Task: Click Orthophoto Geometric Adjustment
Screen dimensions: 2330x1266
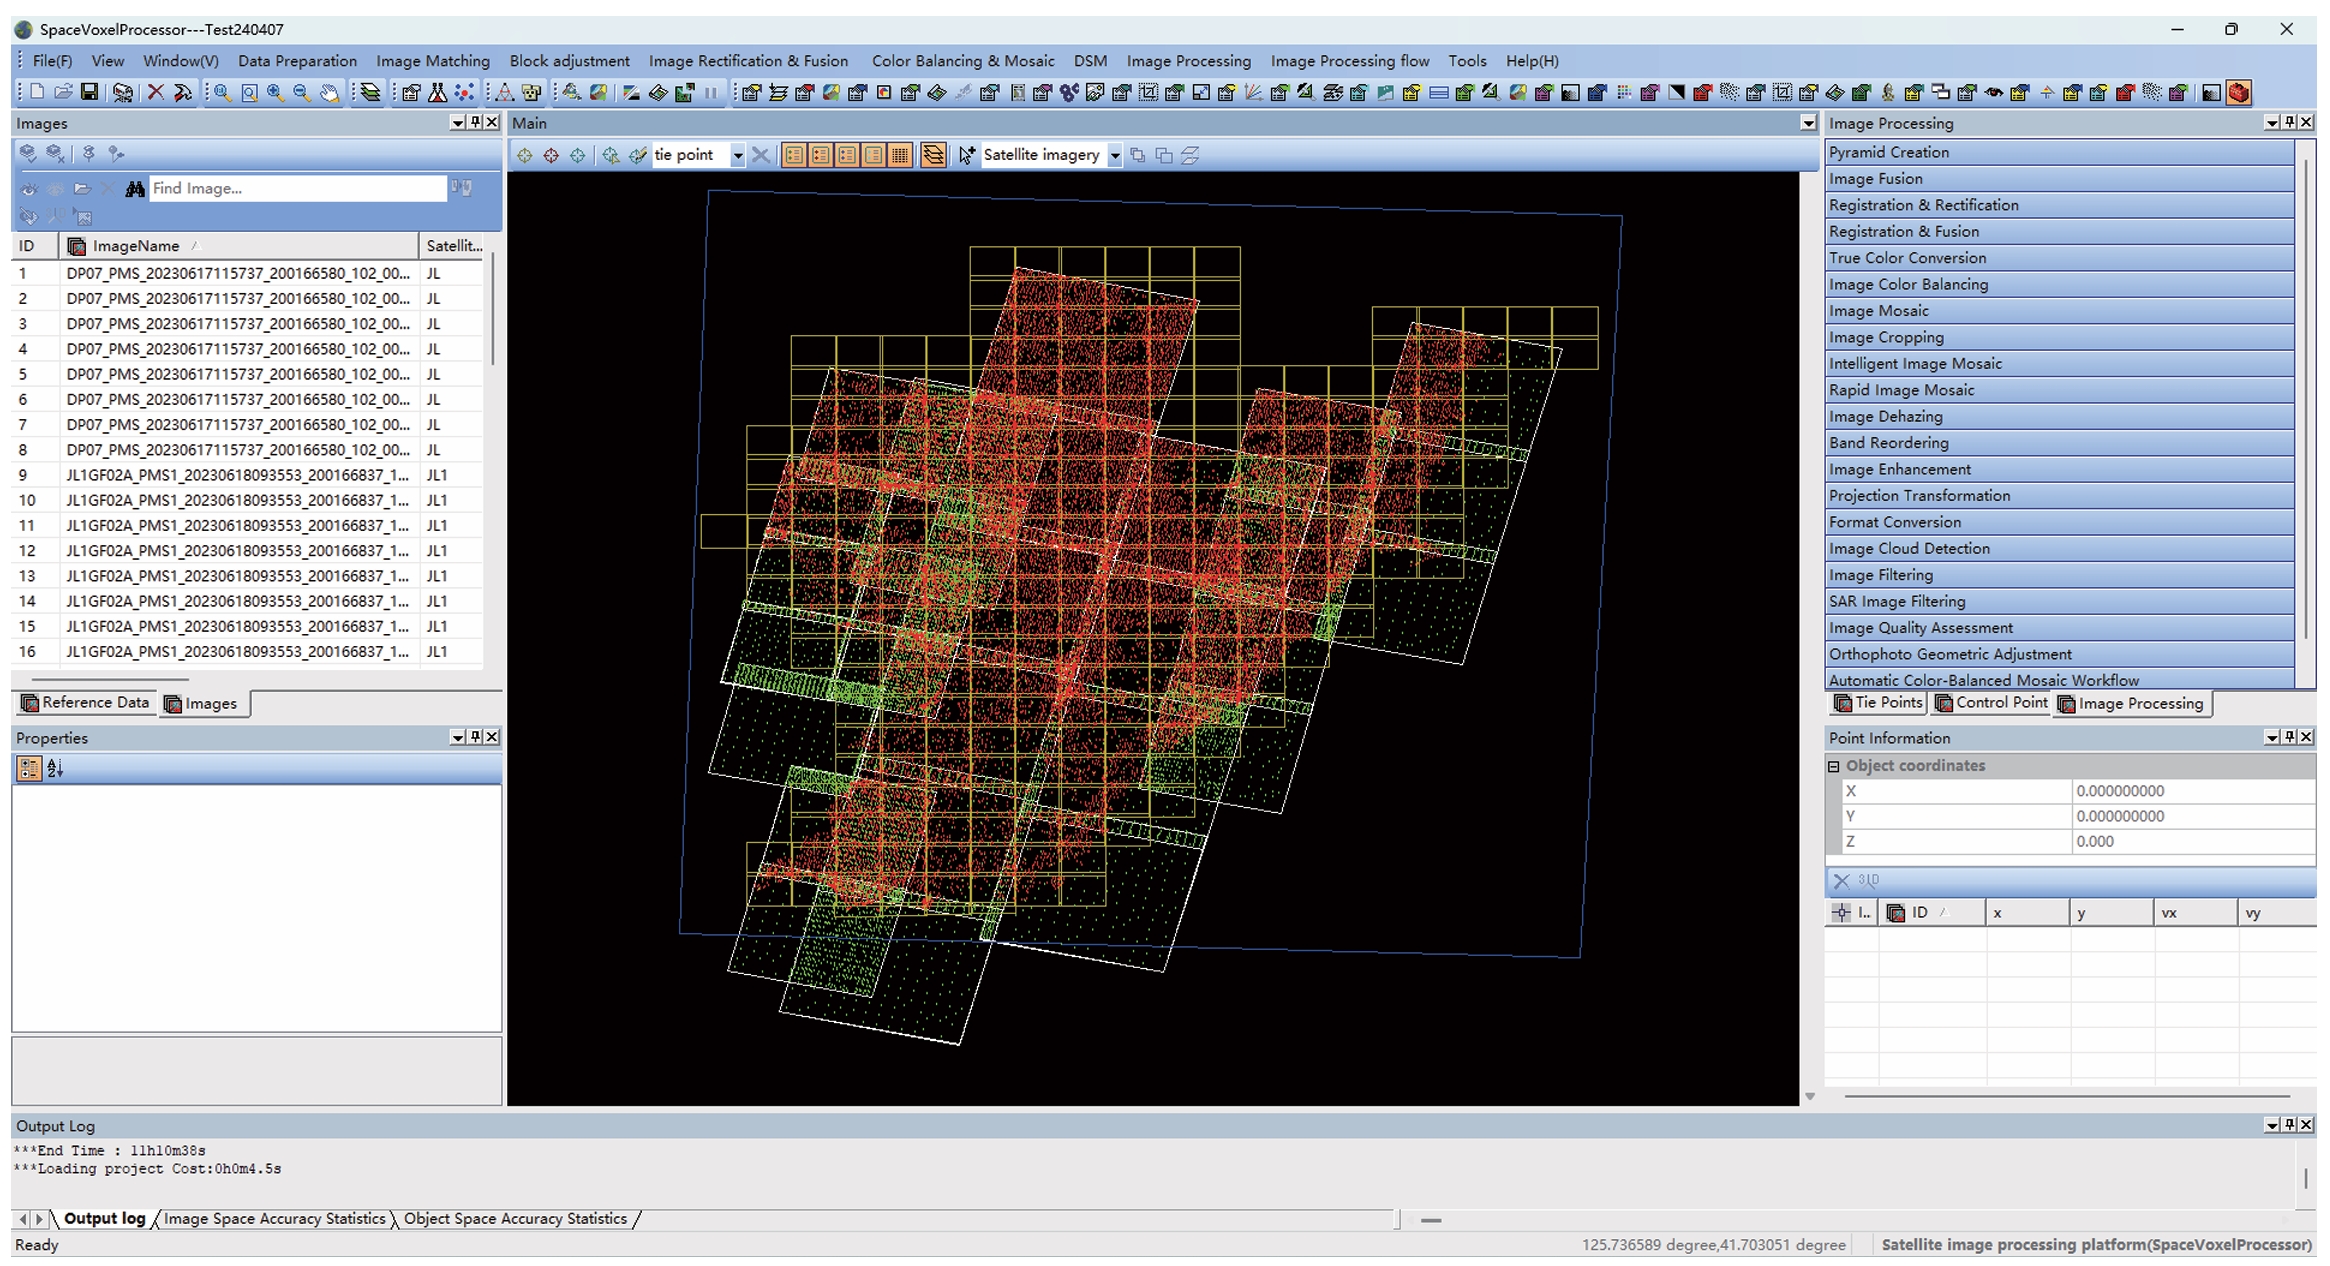Action: coord(2059,654)
